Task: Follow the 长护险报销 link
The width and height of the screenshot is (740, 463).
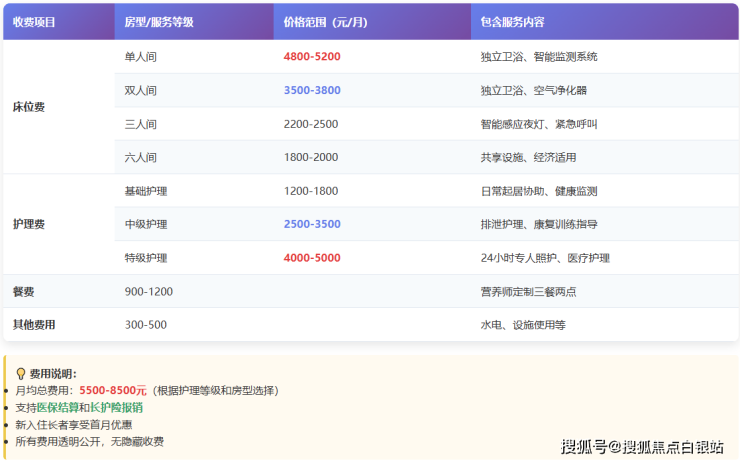Action: click(116, 407)
